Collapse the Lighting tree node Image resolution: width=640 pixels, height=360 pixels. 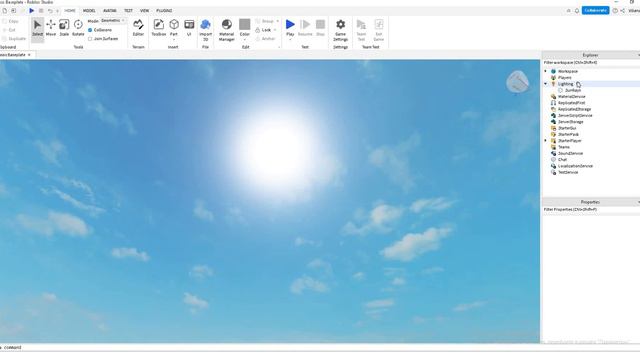tap(546, 84)
